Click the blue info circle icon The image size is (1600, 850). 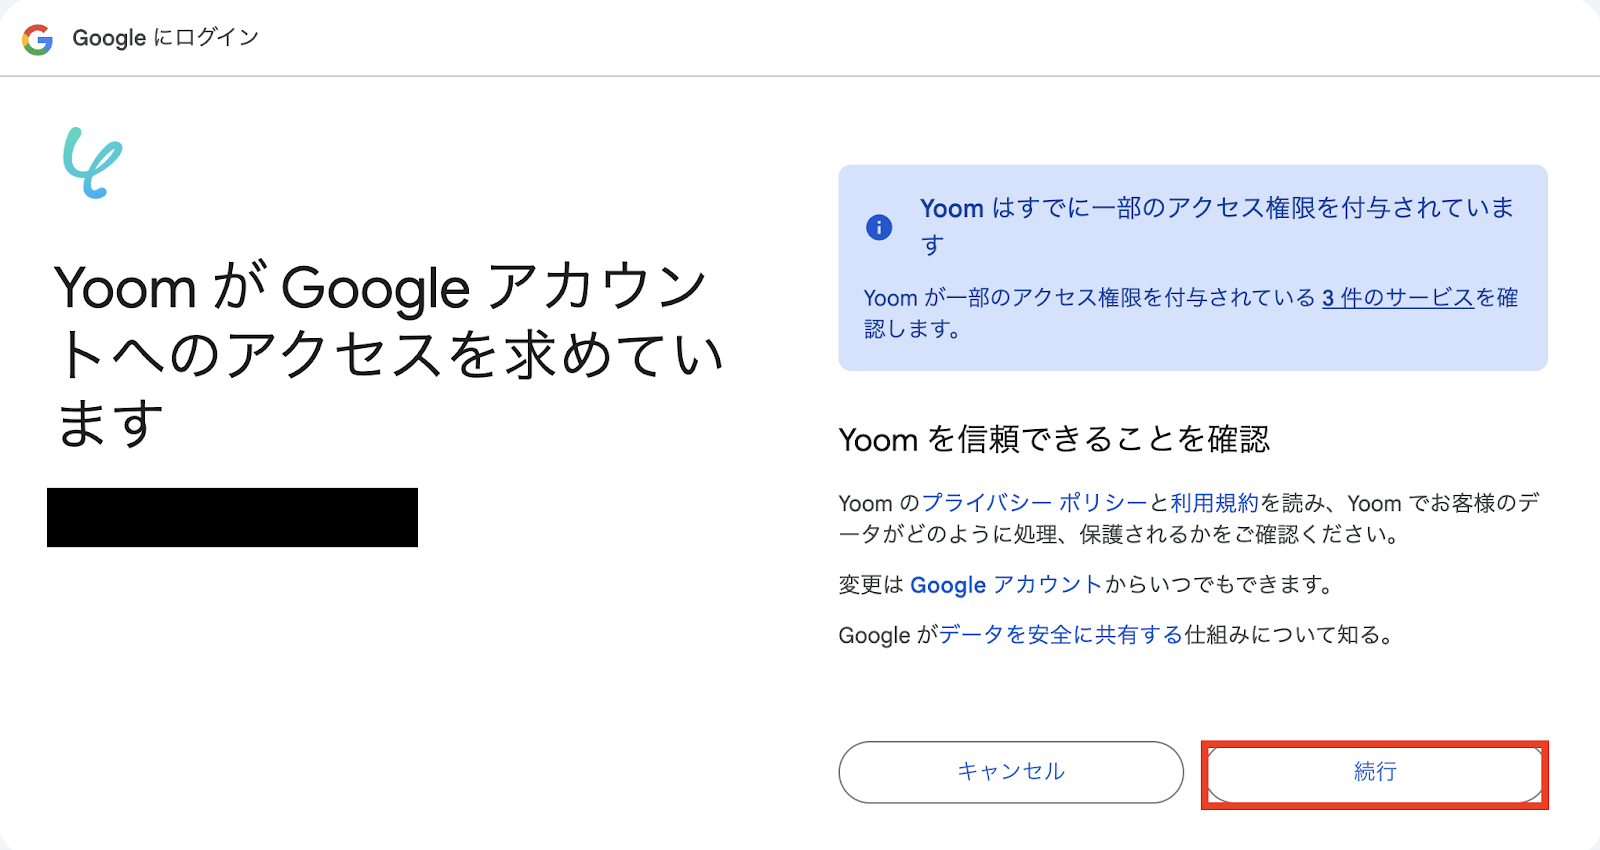pos(879,228)
